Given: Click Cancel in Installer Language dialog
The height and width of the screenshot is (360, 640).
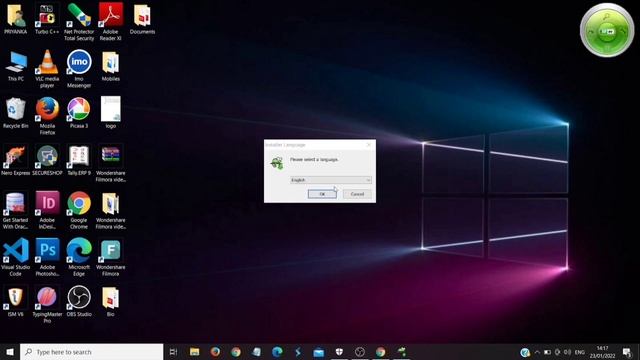Looking at the screenshot, I should (357, 194).
